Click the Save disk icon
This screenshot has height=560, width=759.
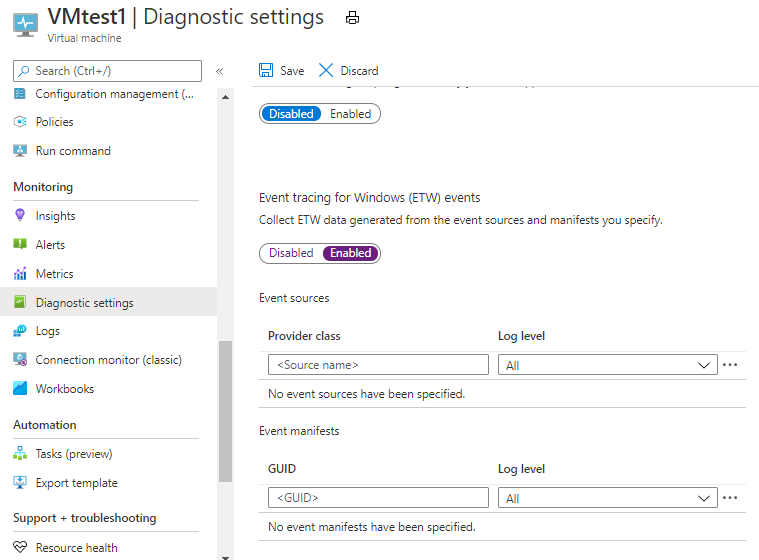click(266, 70)
